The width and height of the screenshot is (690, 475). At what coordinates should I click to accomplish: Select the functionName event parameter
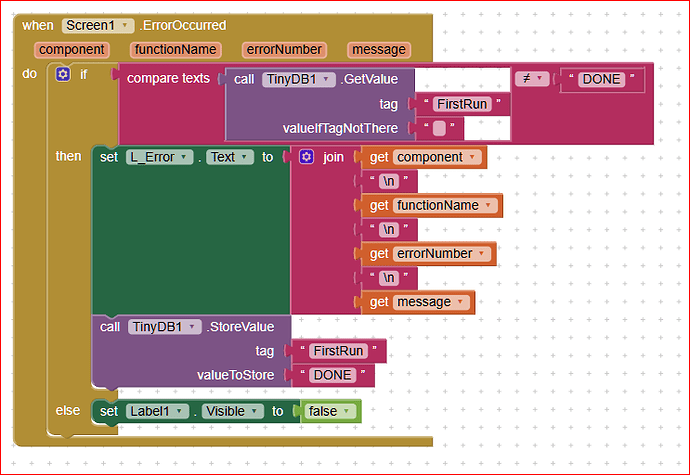(173, 49)
